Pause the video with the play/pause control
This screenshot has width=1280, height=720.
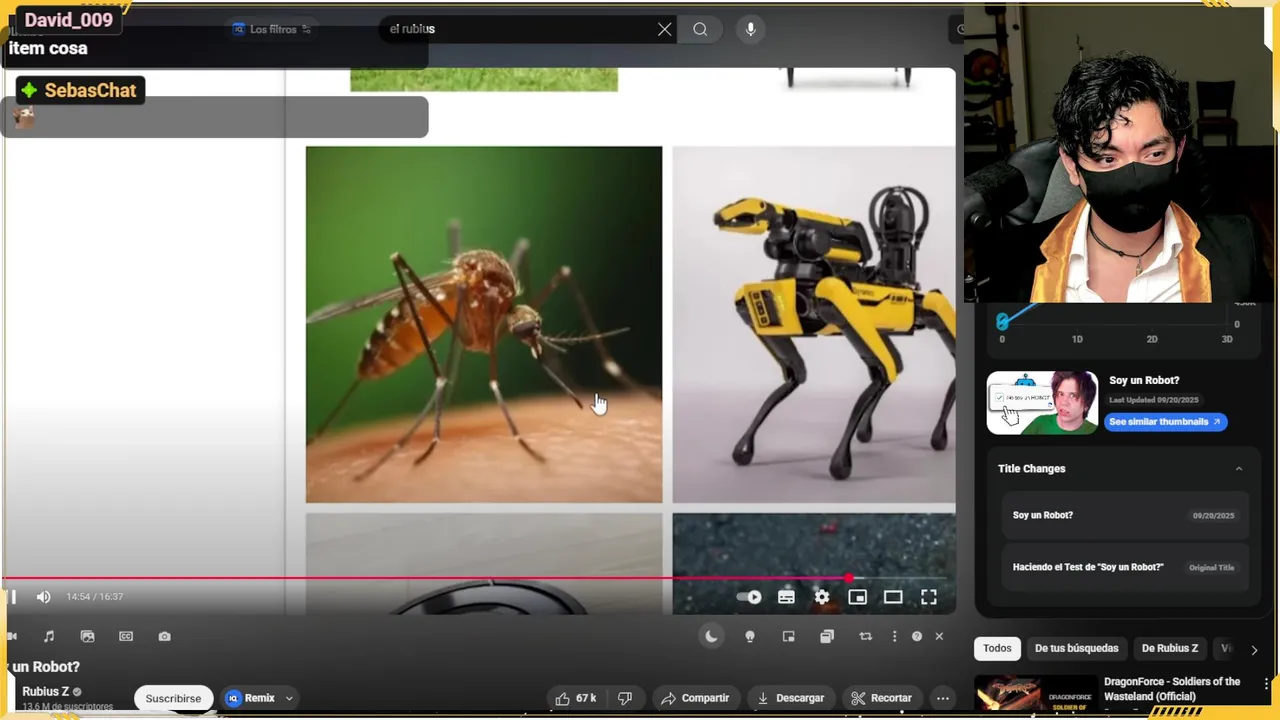click(13, 597)
